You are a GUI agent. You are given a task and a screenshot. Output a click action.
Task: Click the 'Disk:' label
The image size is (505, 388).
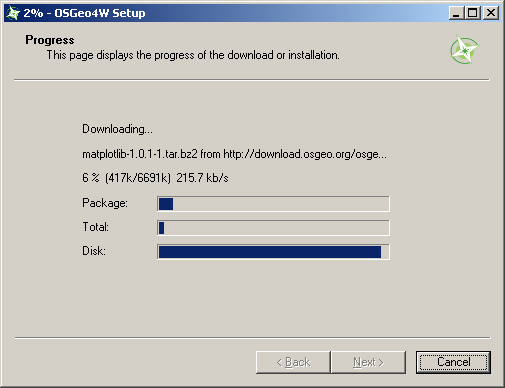(x=94, y=251)
